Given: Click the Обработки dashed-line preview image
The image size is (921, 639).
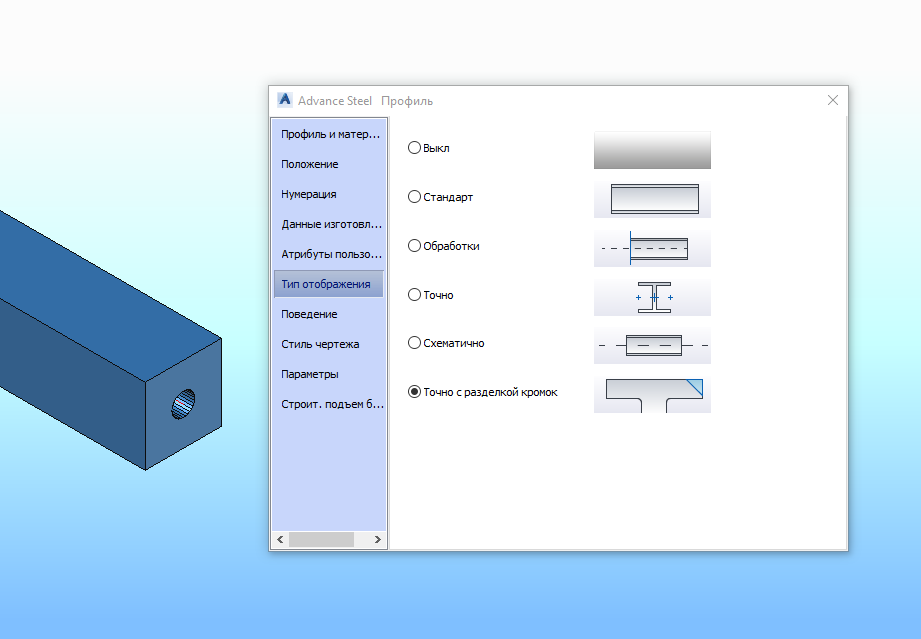Looking at the screenshot, I should [652, 248].
